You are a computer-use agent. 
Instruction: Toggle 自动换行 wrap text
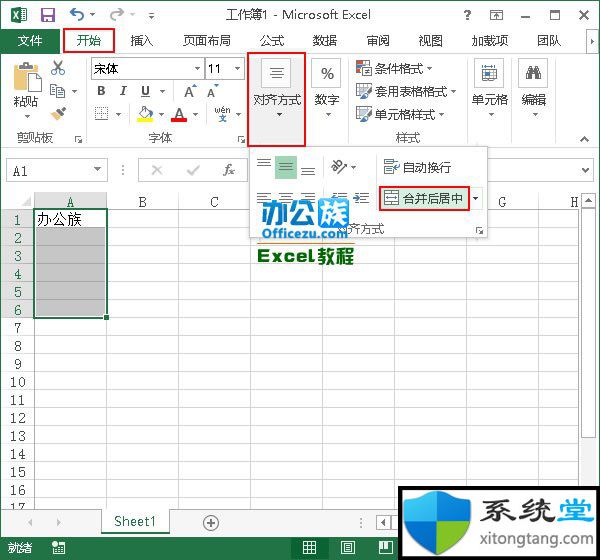click(x=417, y=167)
